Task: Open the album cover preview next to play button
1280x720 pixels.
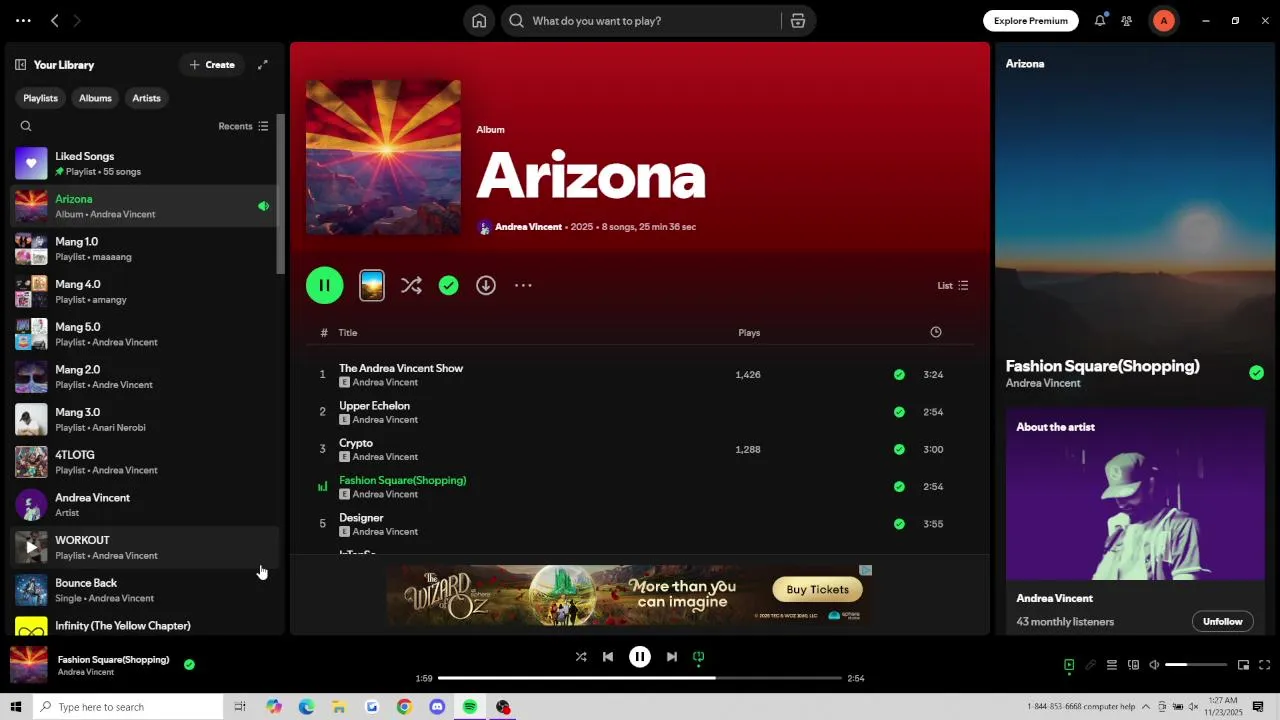Action: 372,286
